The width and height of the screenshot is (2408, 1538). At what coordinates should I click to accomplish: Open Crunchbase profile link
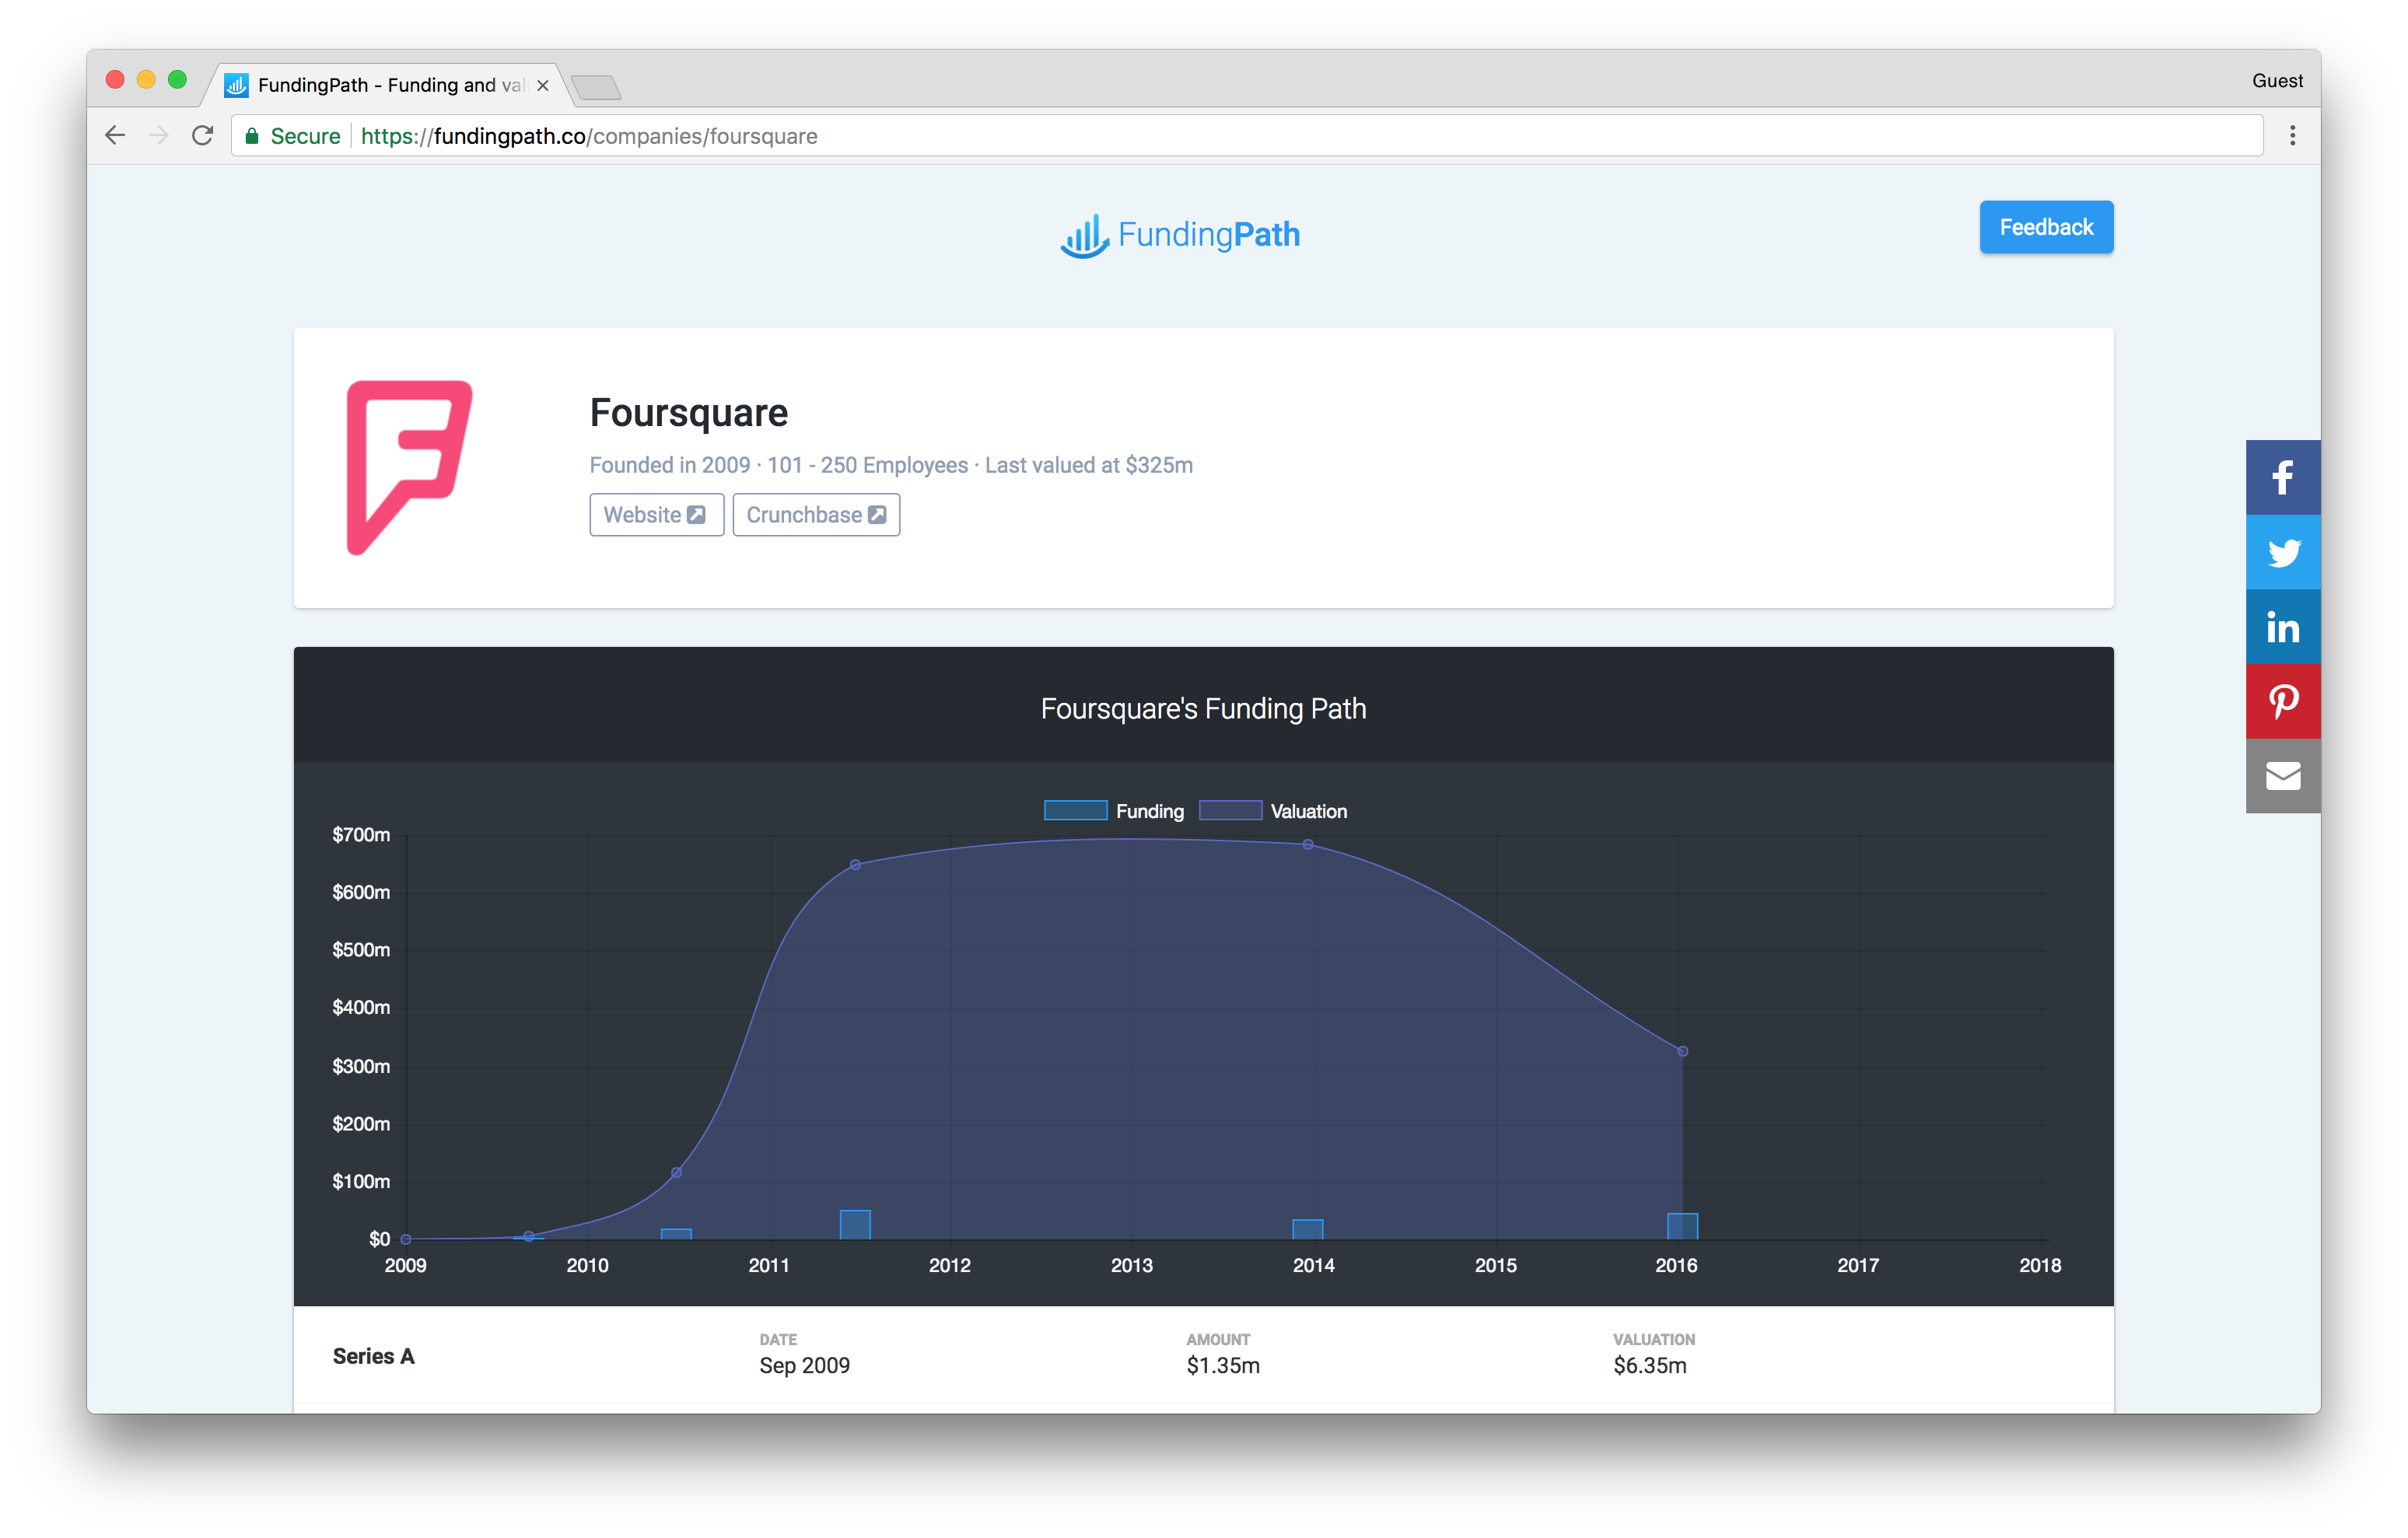click(x=816, y=515)
